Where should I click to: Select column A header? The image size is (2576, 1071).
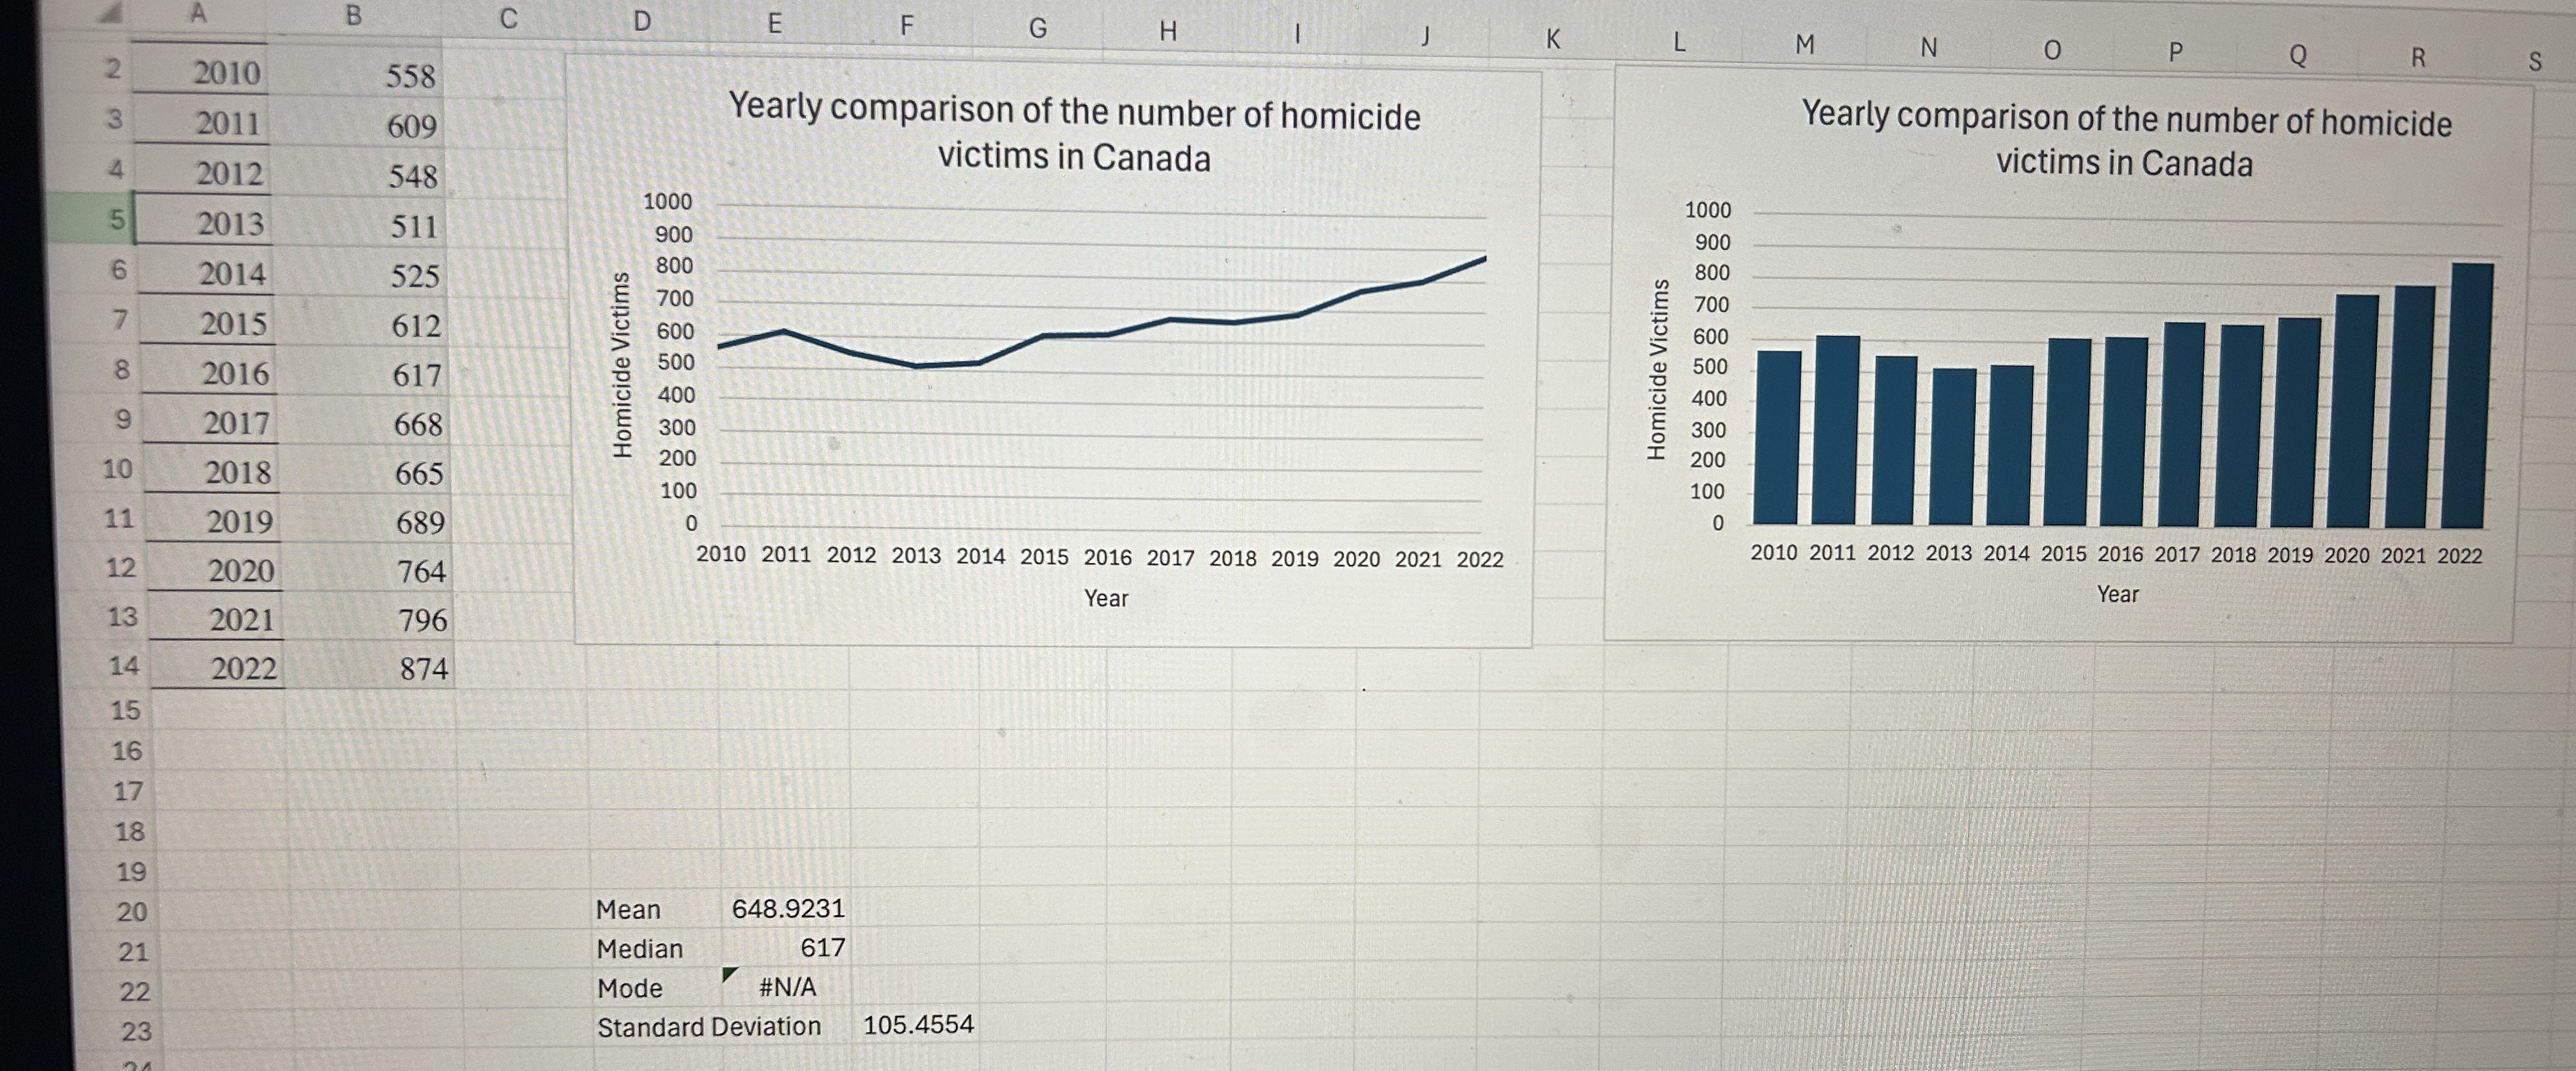[198, 13]
